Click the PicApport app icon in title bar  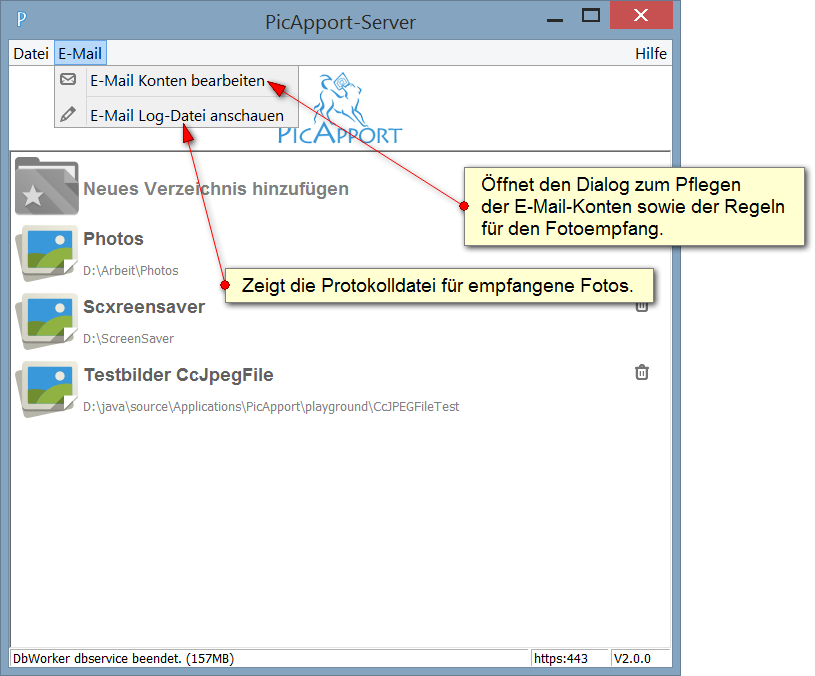coord(22,19)
